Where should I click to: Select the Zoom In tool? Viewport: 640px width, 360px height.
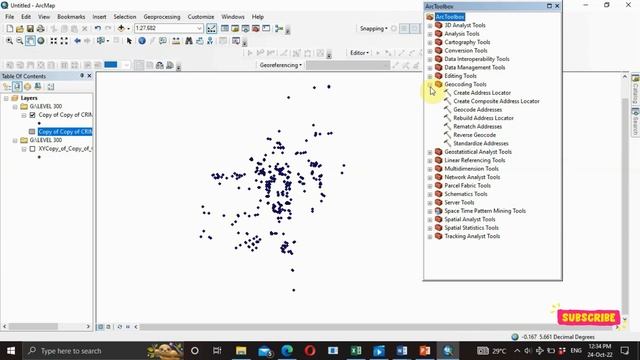[x=9, y=41]
